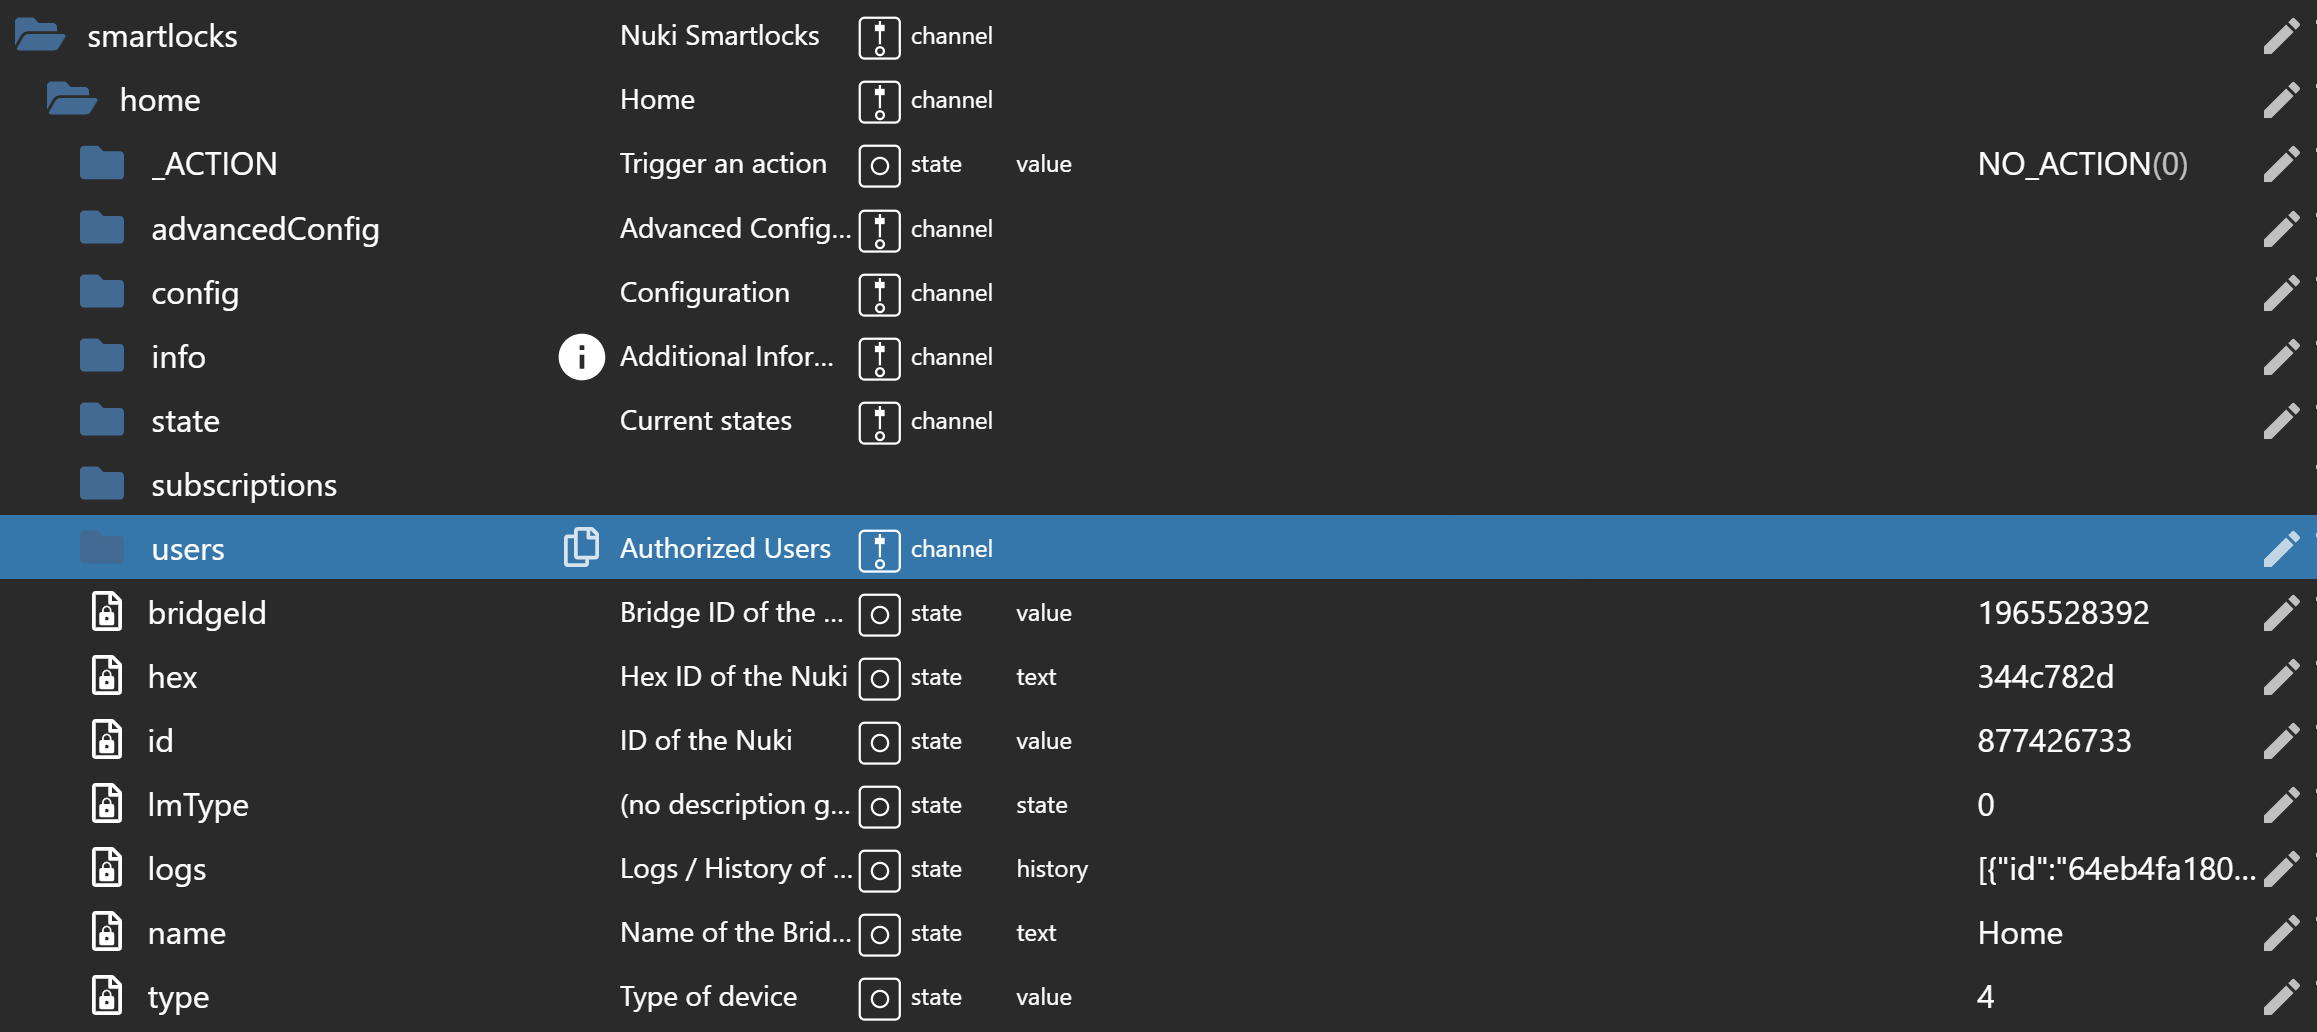The image size is (2317, 1032).
Task: Expand the state folder
Action: point(102,421)
